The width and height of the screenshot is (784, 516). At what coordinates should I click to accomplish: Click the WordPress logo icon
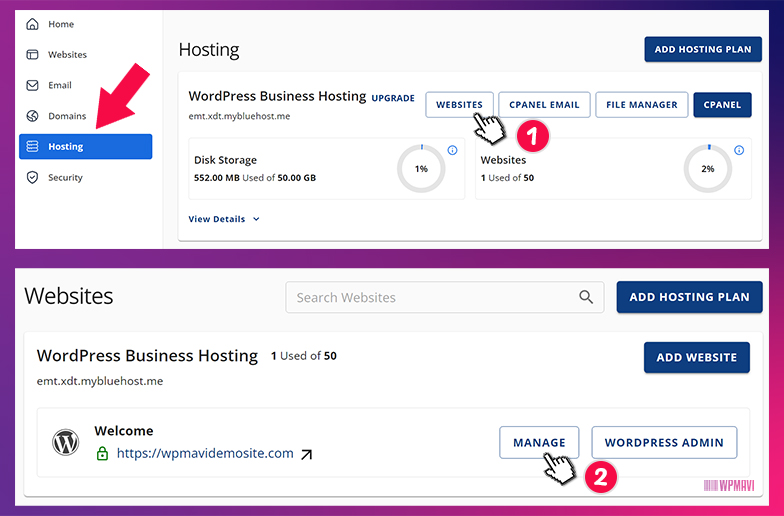[66, 442]
